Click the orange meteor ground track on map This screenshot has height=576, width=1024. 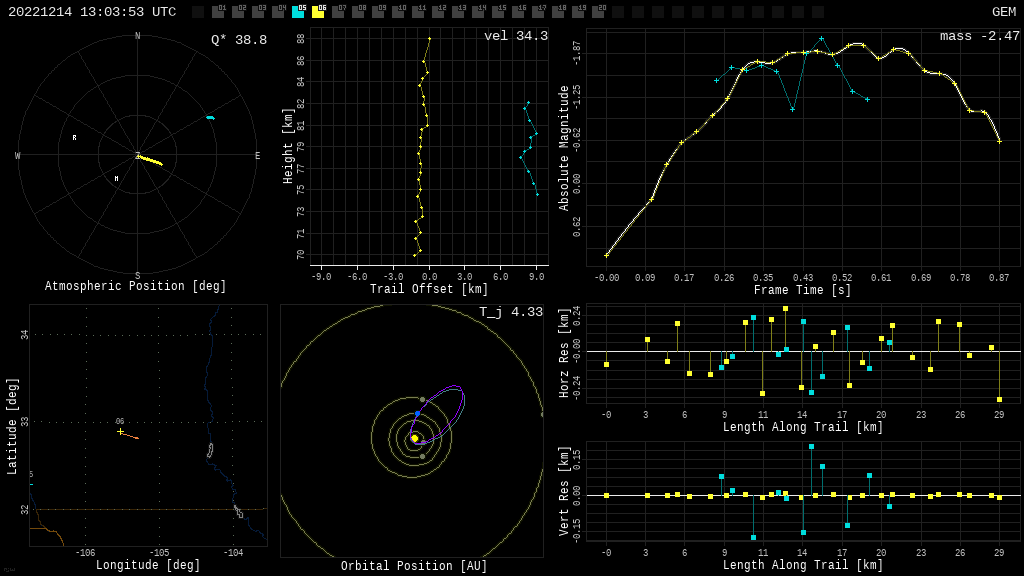pyautogui.click(x=131, y=436)
